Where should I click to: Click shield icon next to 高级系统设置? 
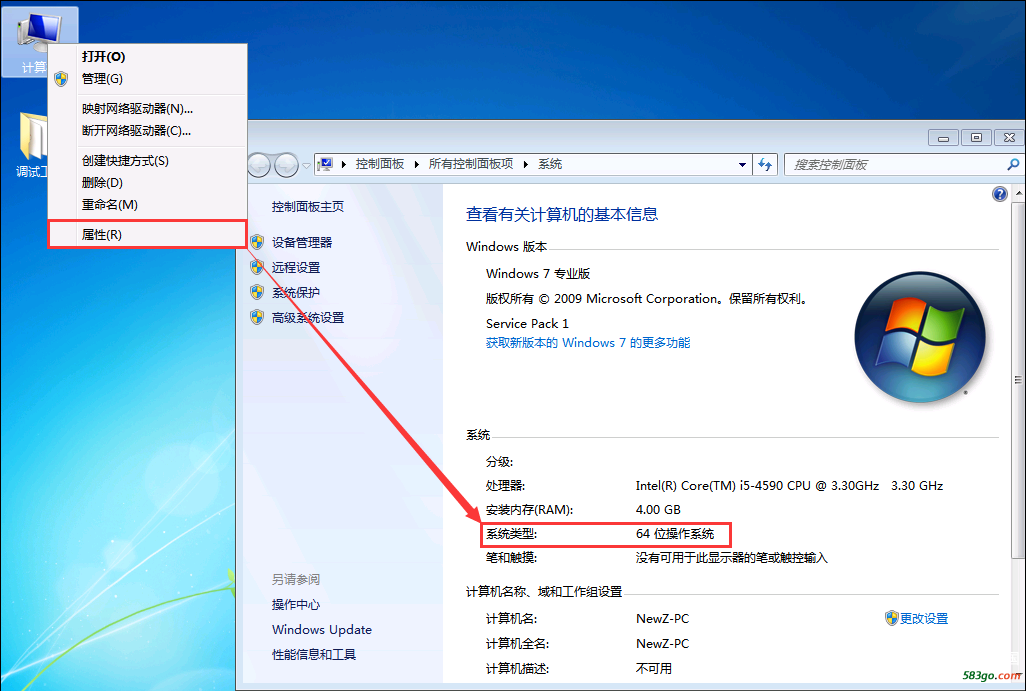click(257, 317)
